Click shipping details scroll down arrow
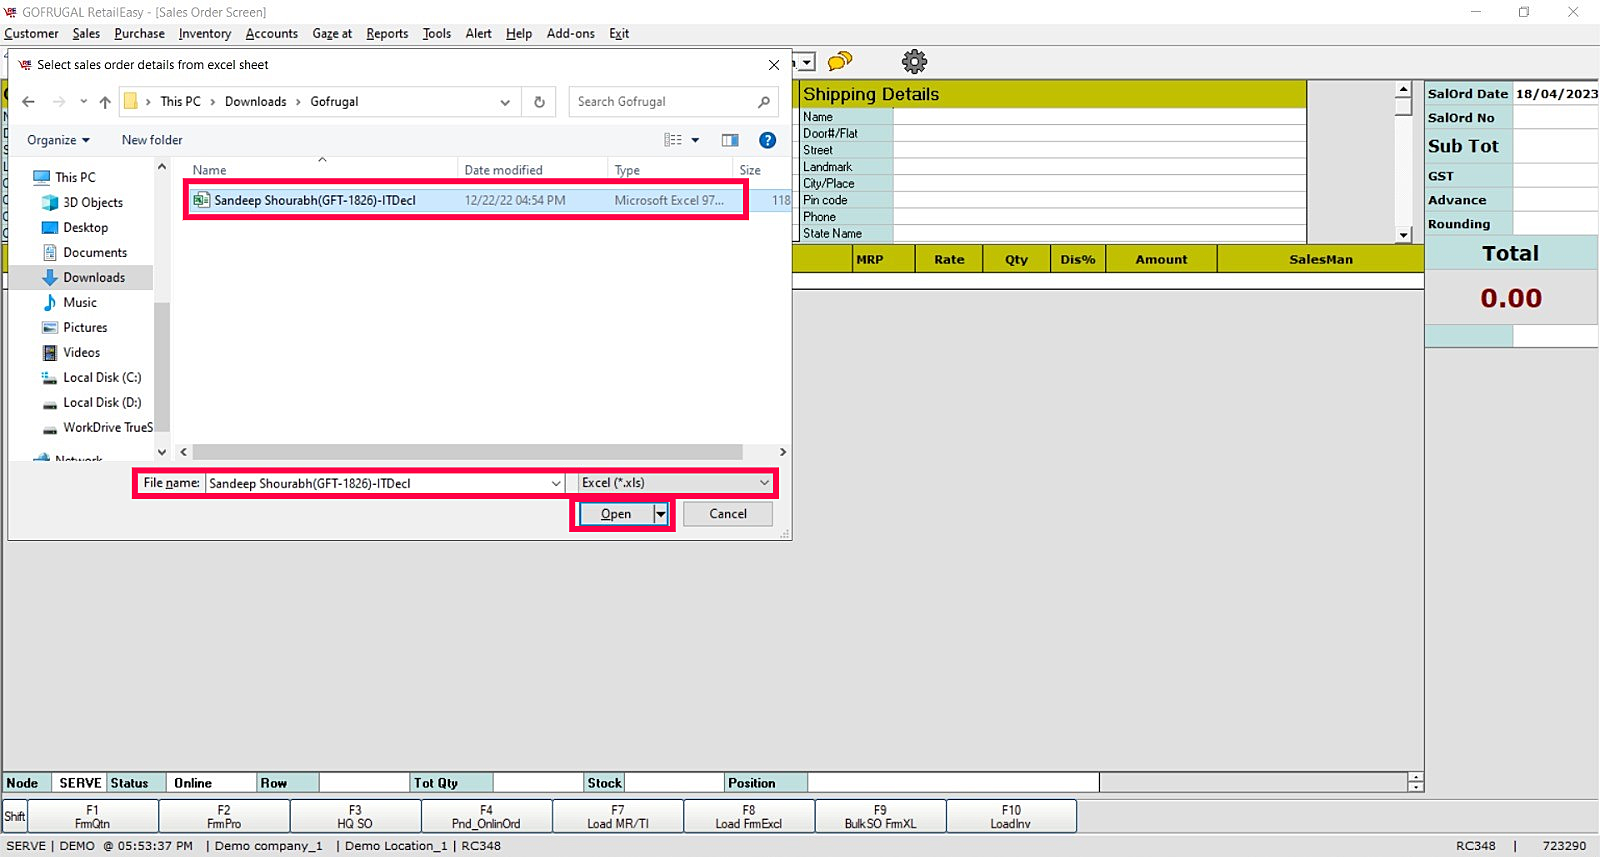The height and width of the screenshot is (857, 1600). tap(1404, 235)
